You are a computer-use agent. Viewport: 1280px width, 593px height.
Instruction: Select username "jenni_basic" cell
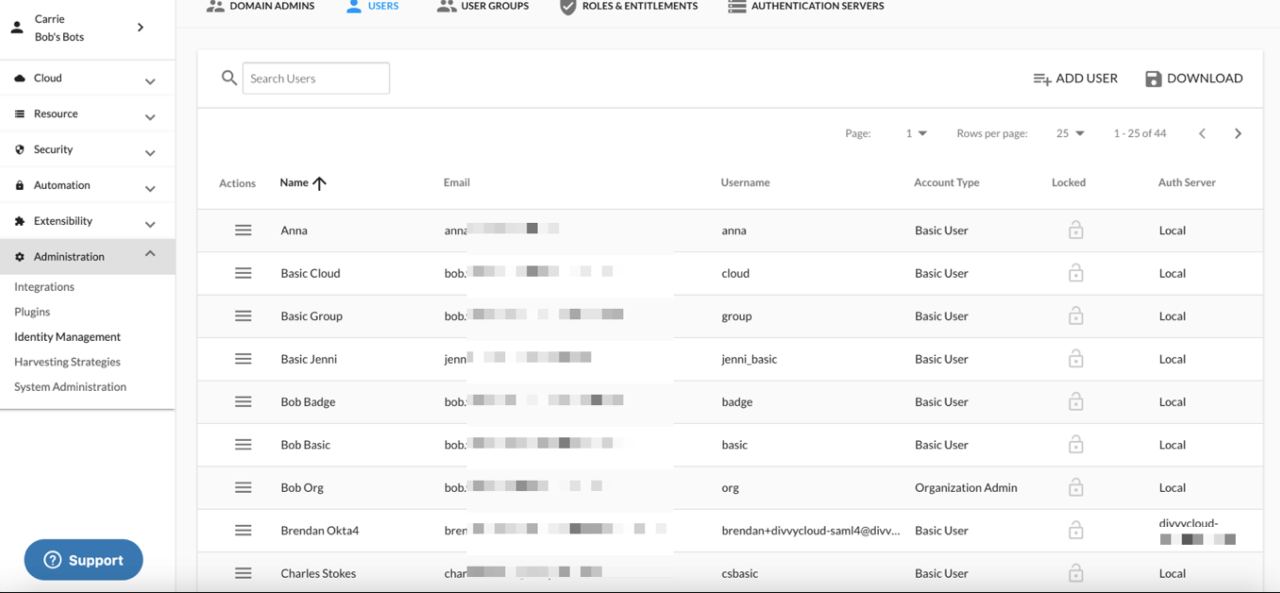(749, 359)
